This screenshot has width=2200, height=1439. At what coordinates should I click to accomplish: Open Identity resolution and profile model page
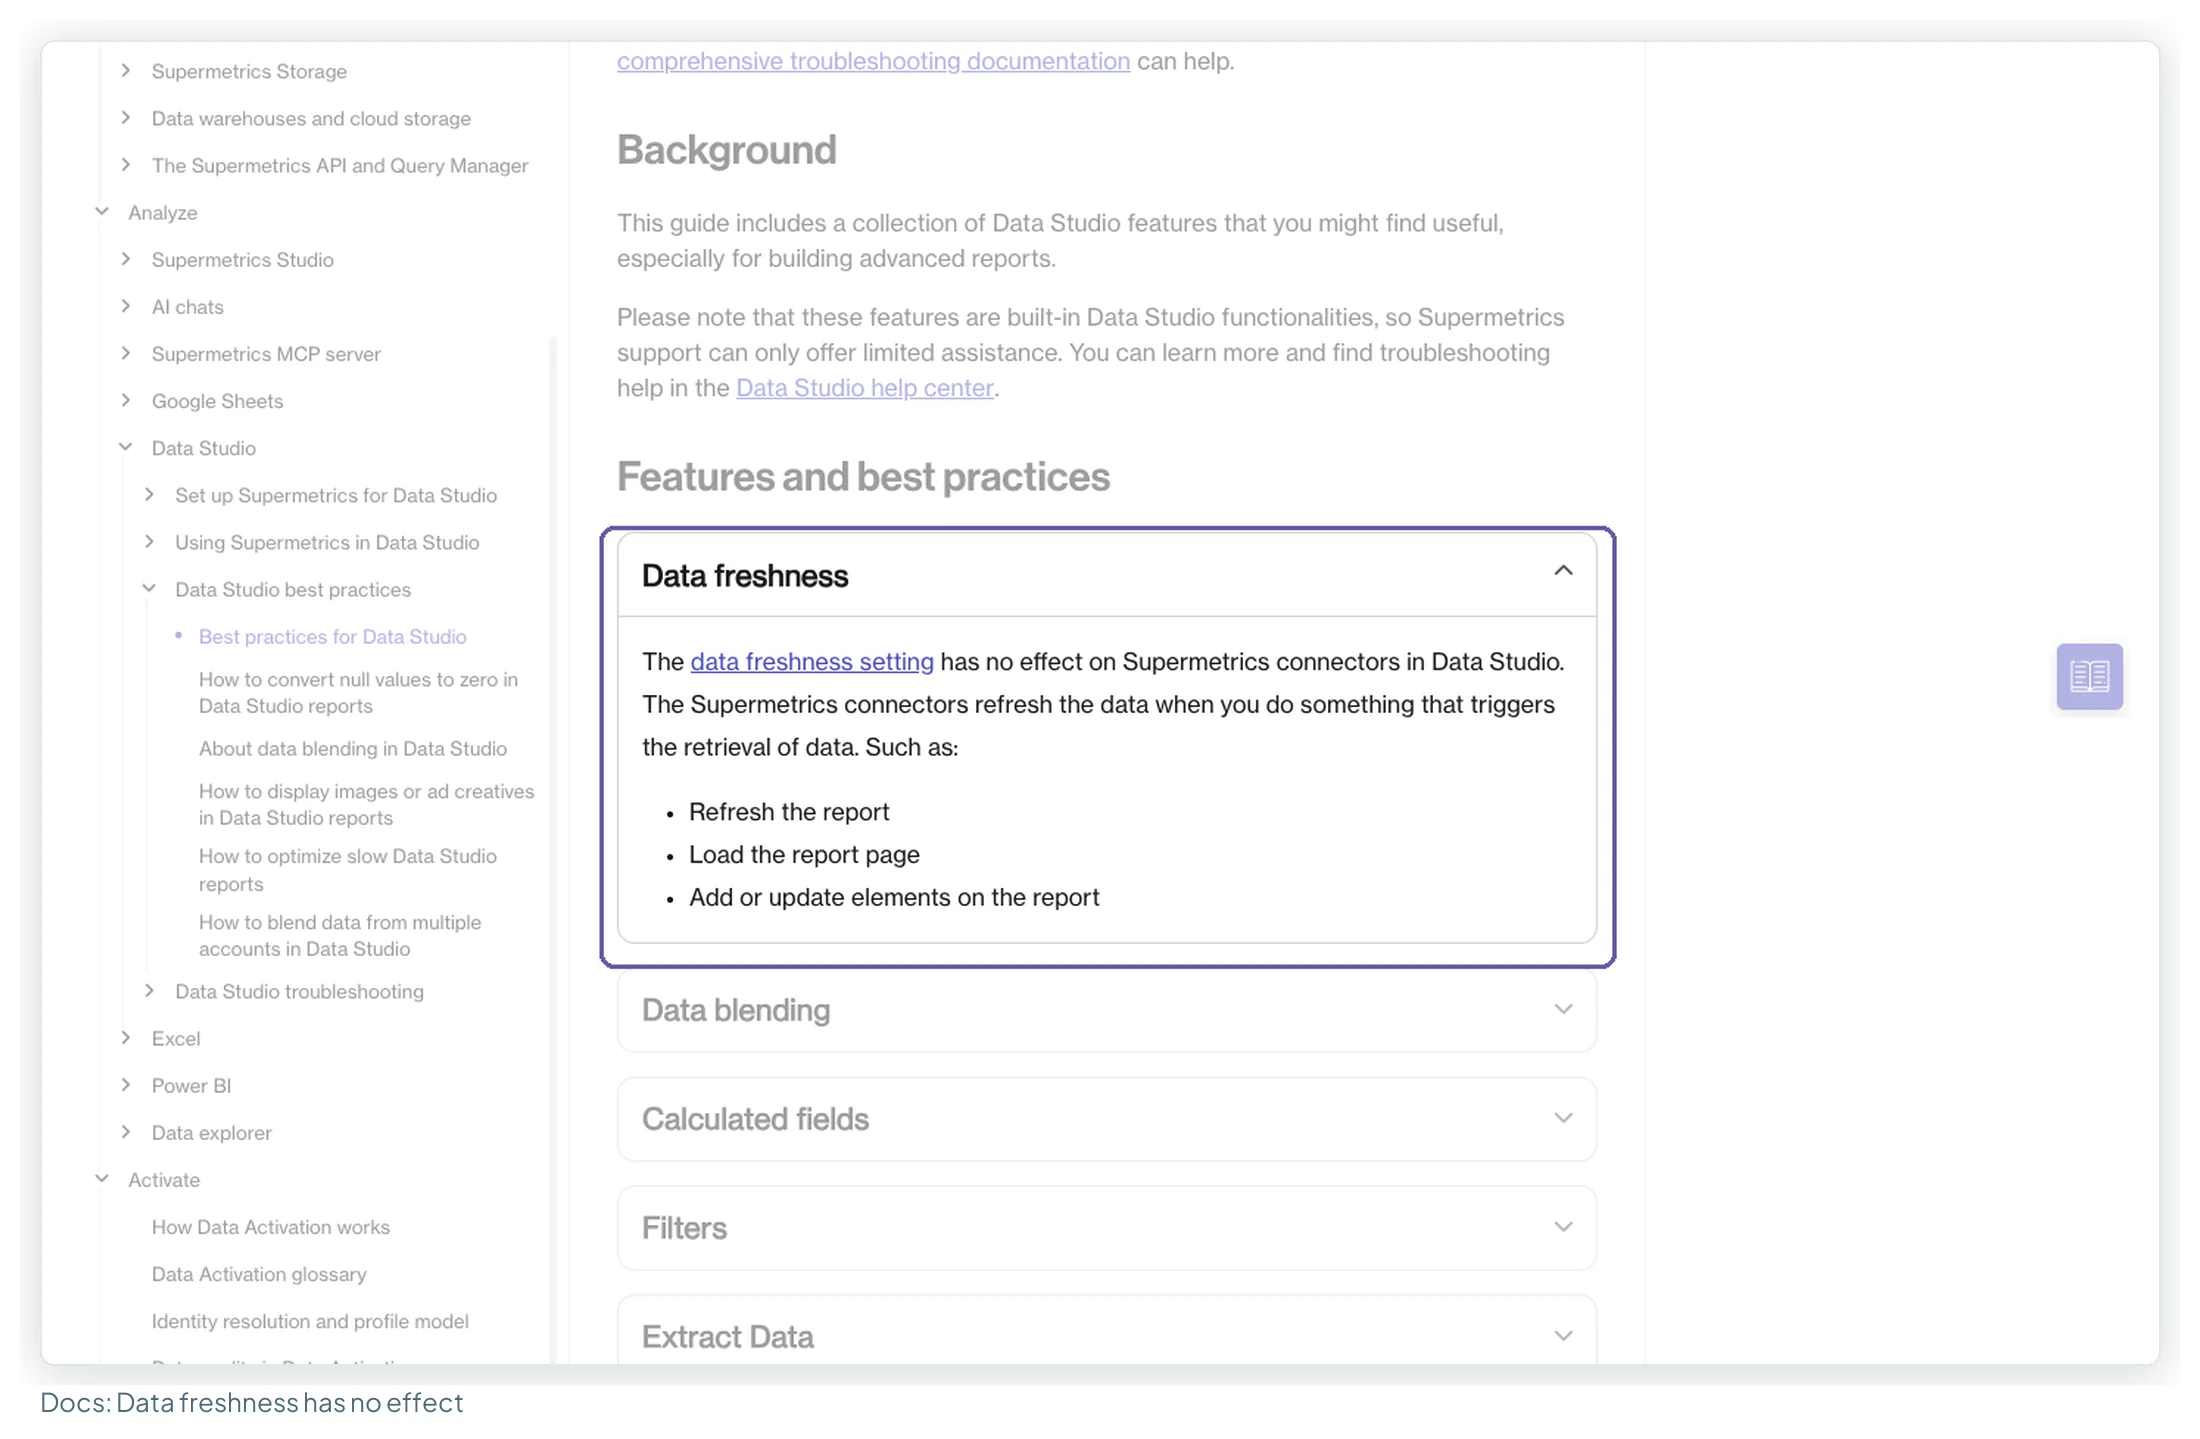[309, 1320]
